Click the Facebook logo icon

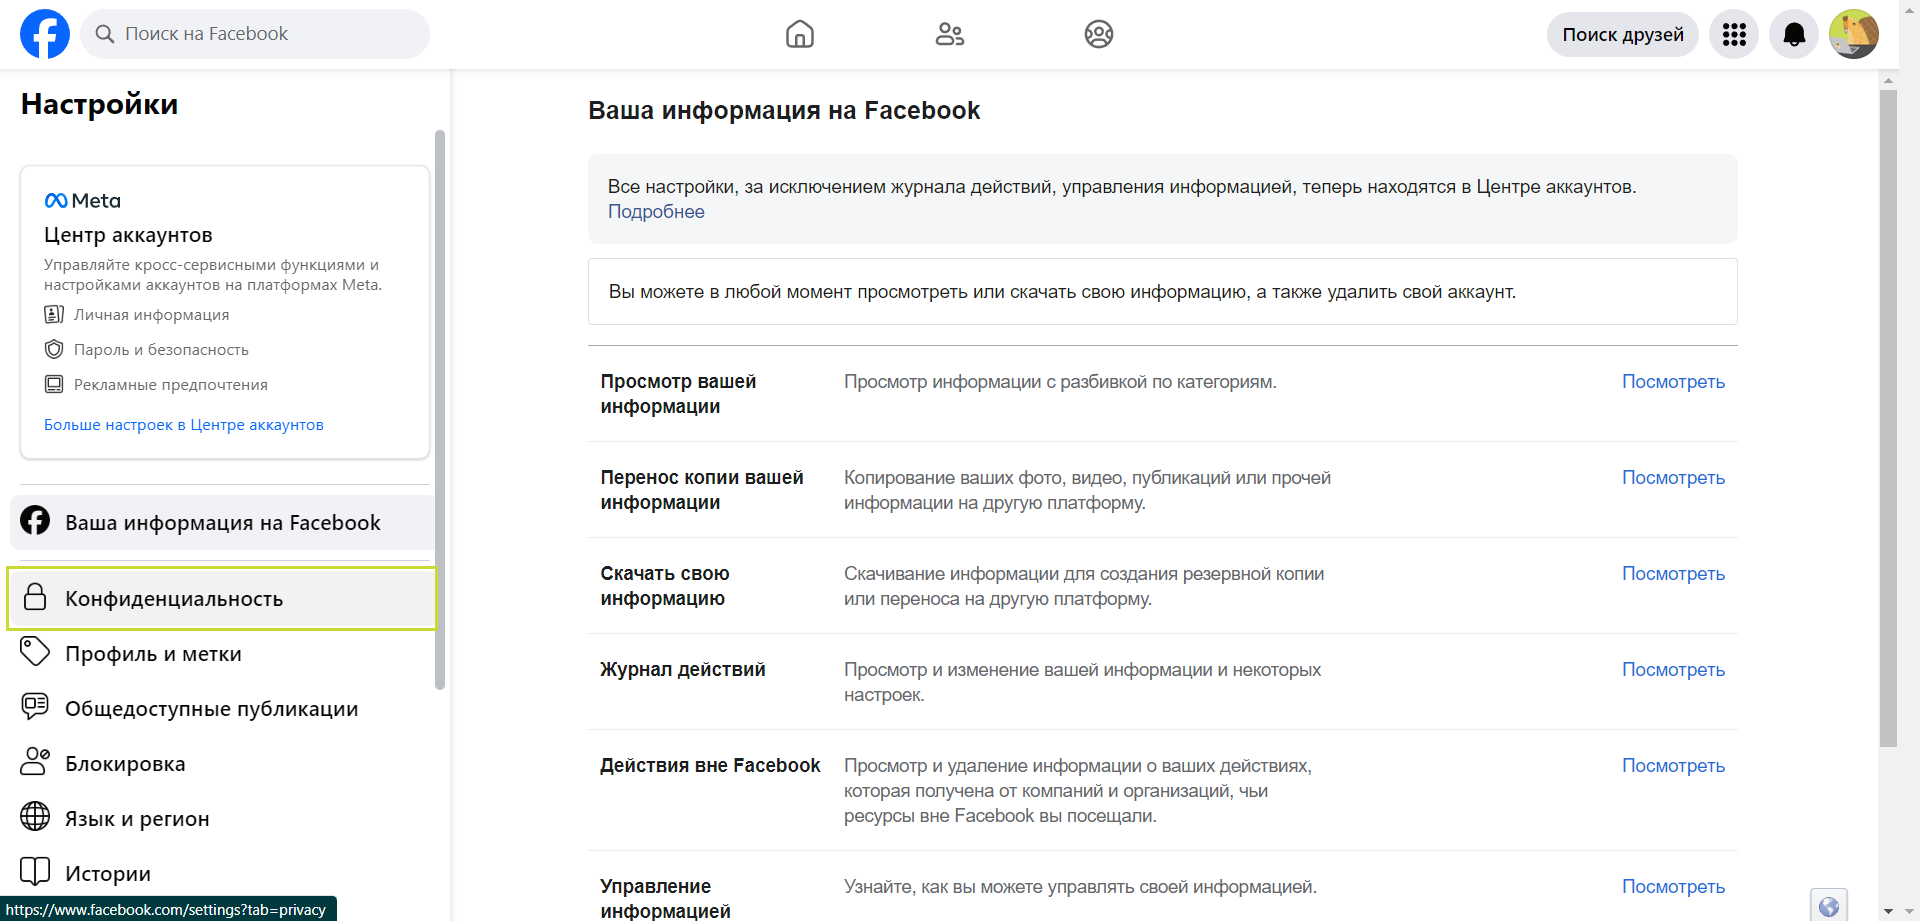[x=45, y=34]
